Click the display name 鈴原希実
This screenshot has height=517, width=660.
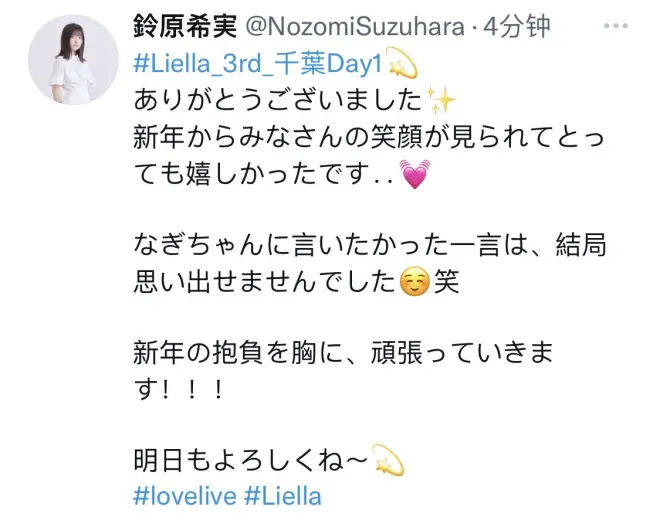tap(185, 26)
